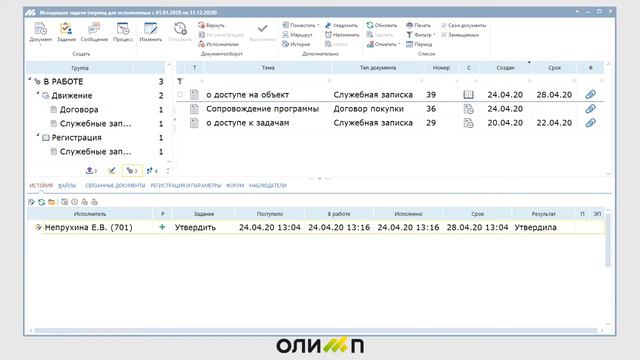Open overflow dots beside the tree panel tabs

pos(168,171)
